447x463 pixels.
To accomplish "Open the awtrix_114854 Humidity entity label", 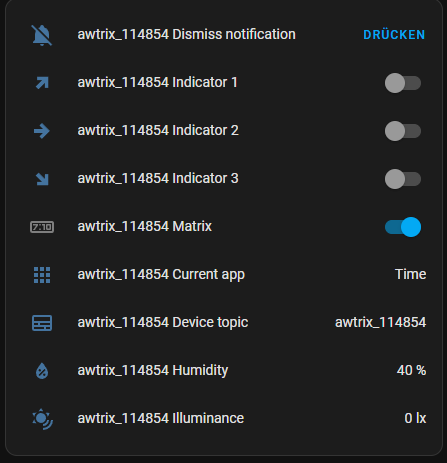I will point(153,371).
